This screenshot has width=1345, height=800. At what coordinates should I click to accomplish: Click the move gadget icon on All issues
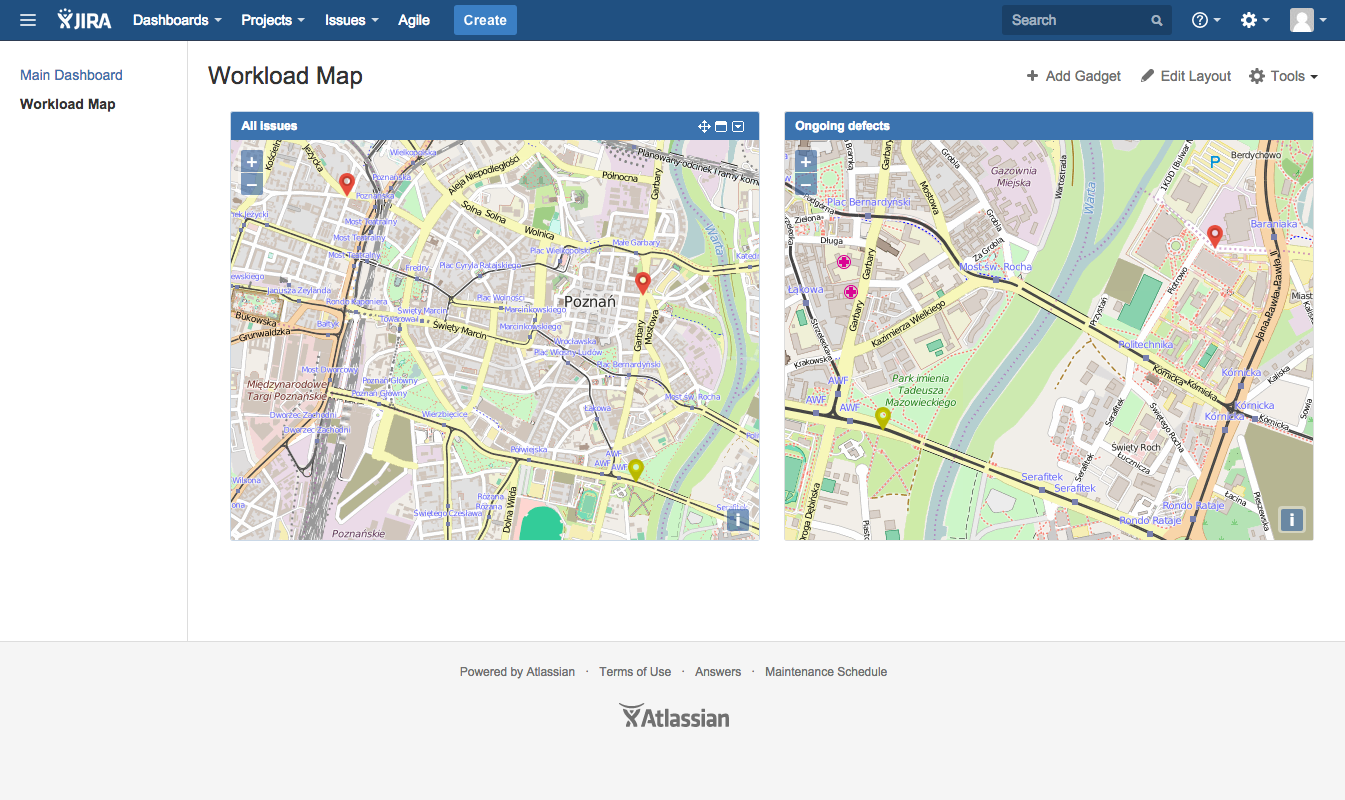click(704, 126)
